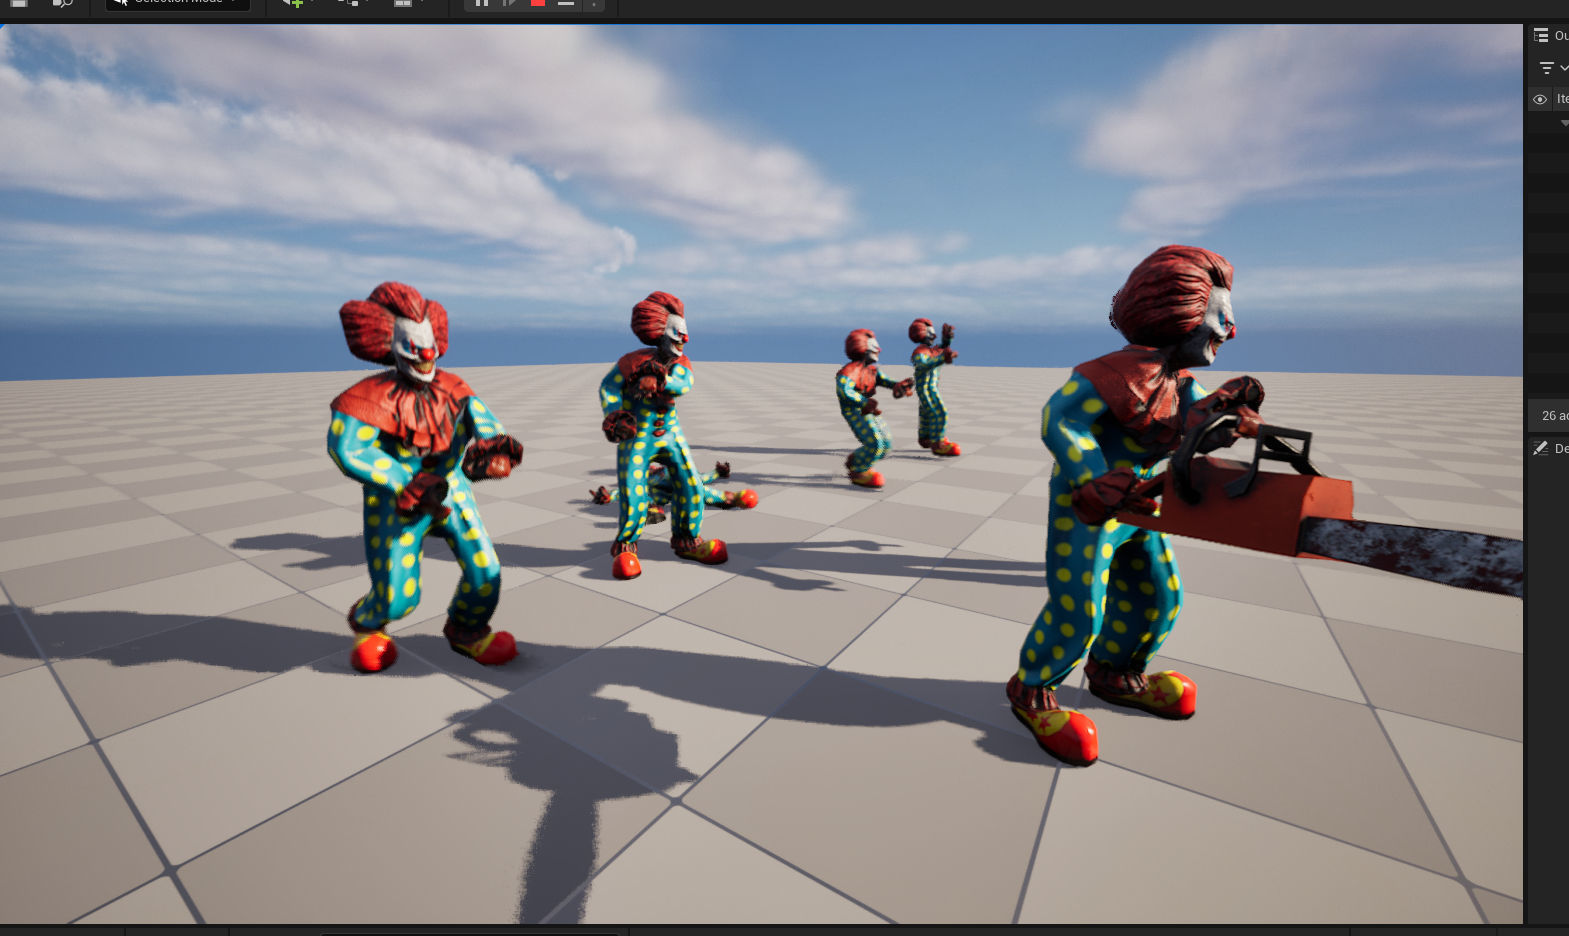Eject from the player controller
1569x936 pixels.
coord(566,3)
